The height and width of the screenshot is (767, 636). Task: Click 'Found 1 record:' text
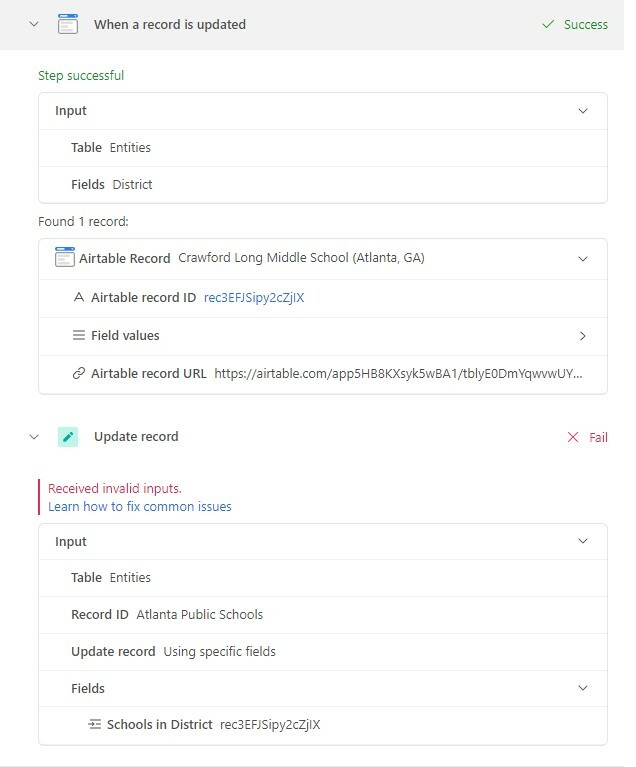pos(83,222)
